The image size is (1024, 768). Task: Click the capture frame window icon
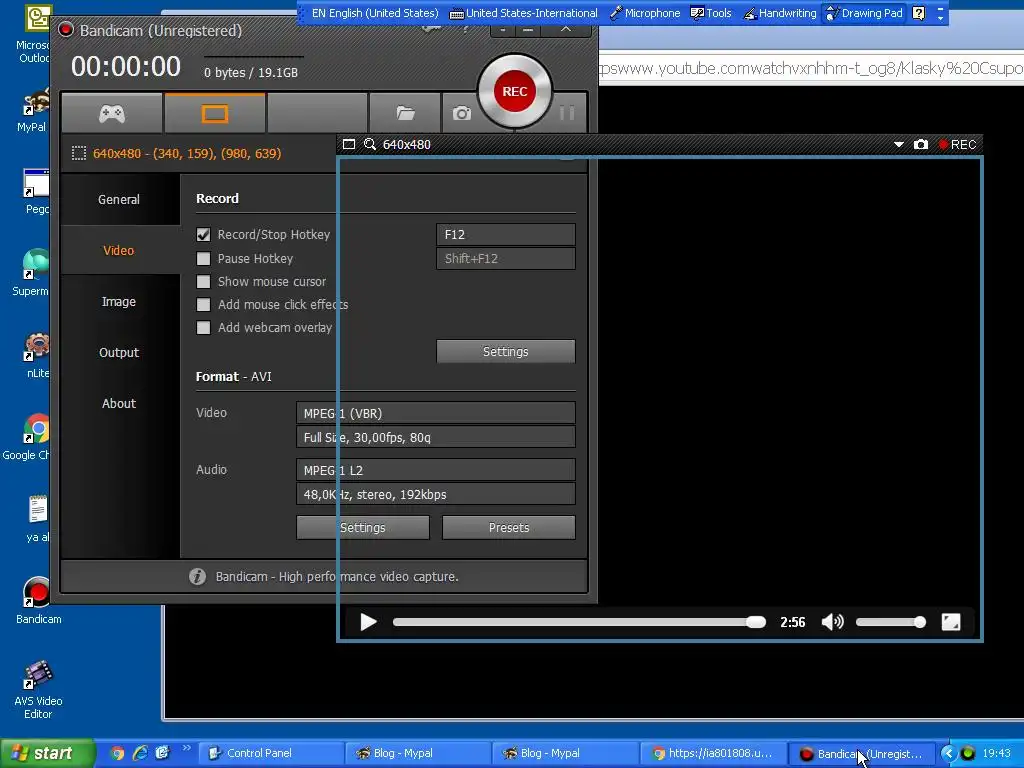coord(349,144)
